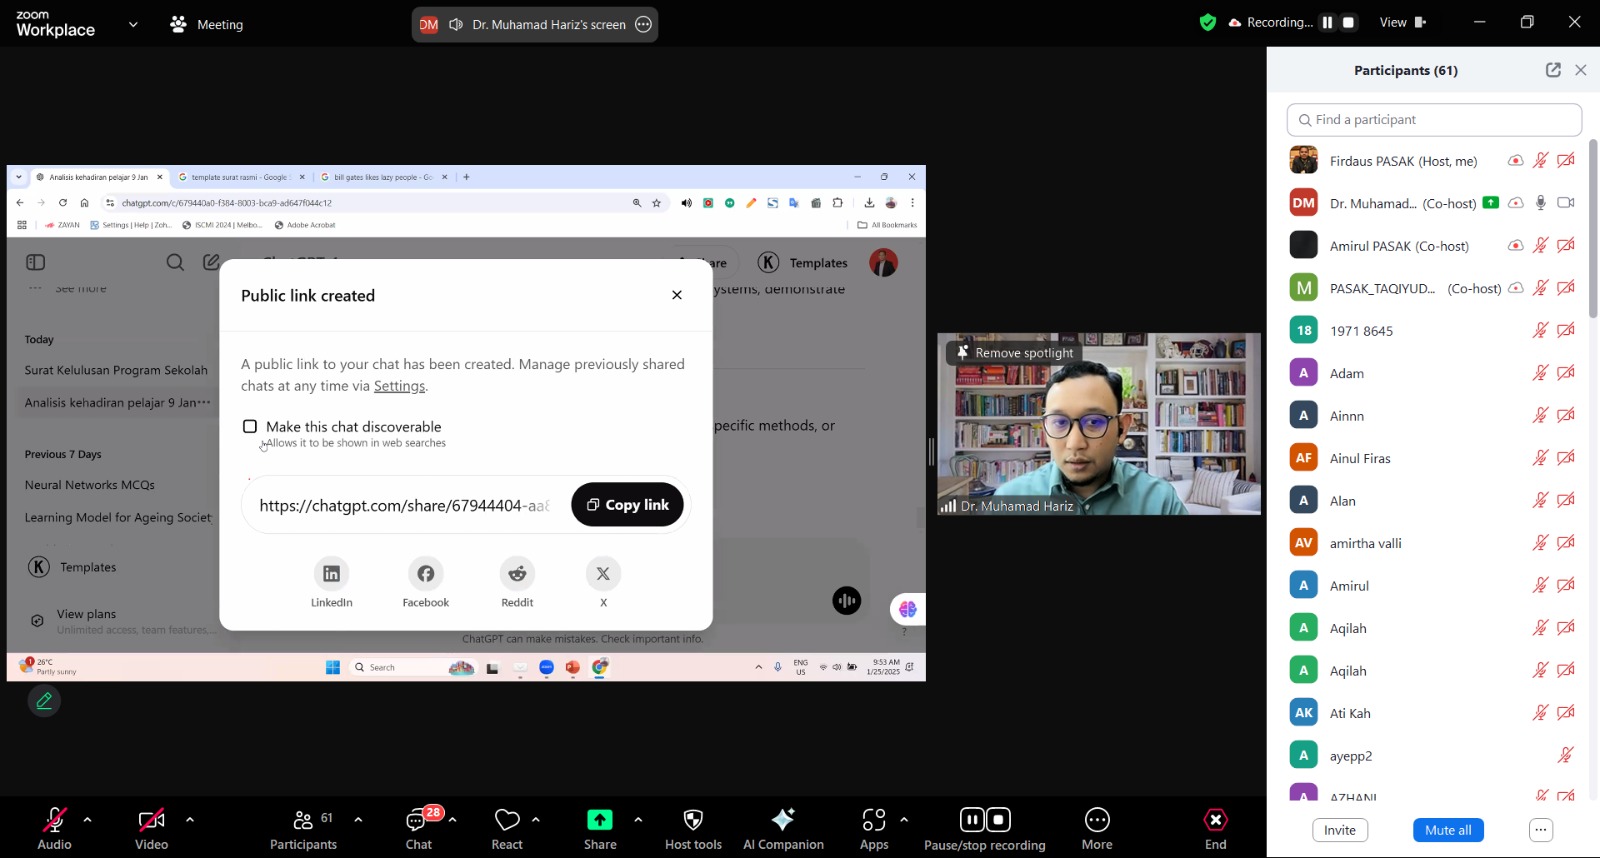The image size is (1600, 858).
Task: Open screen share options ellipsis for Dr. Muhamad Hariz
Action: (x=644, y=24)
